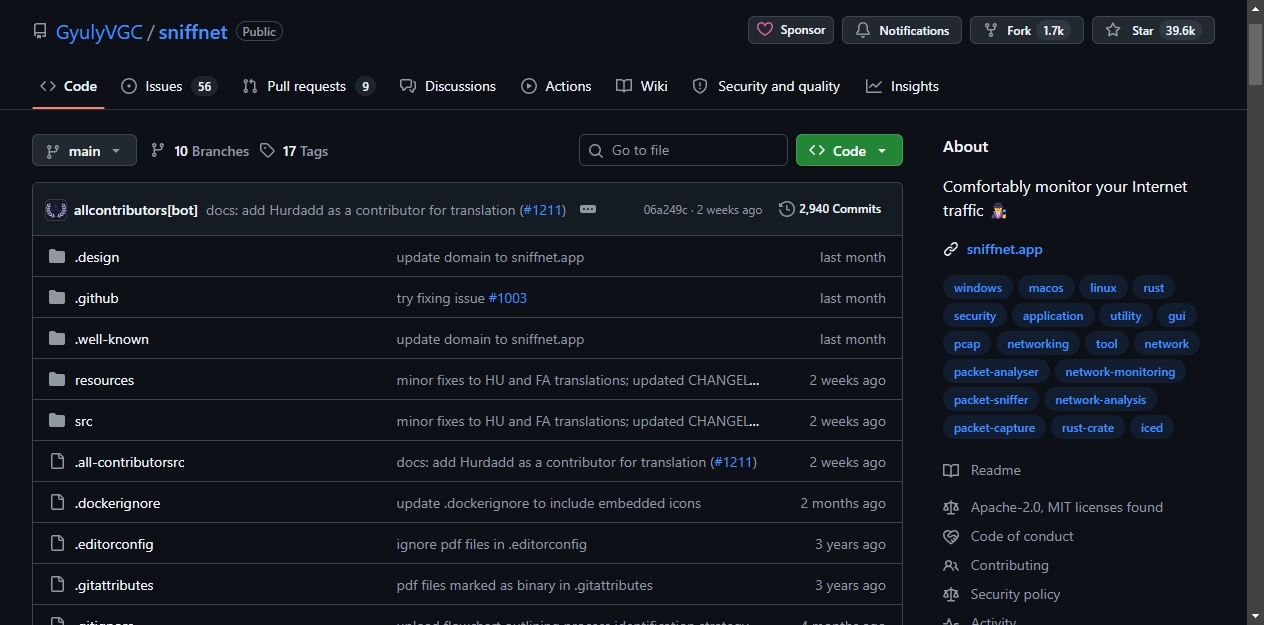Select the macos topic tag

[x=1046, y=287]
